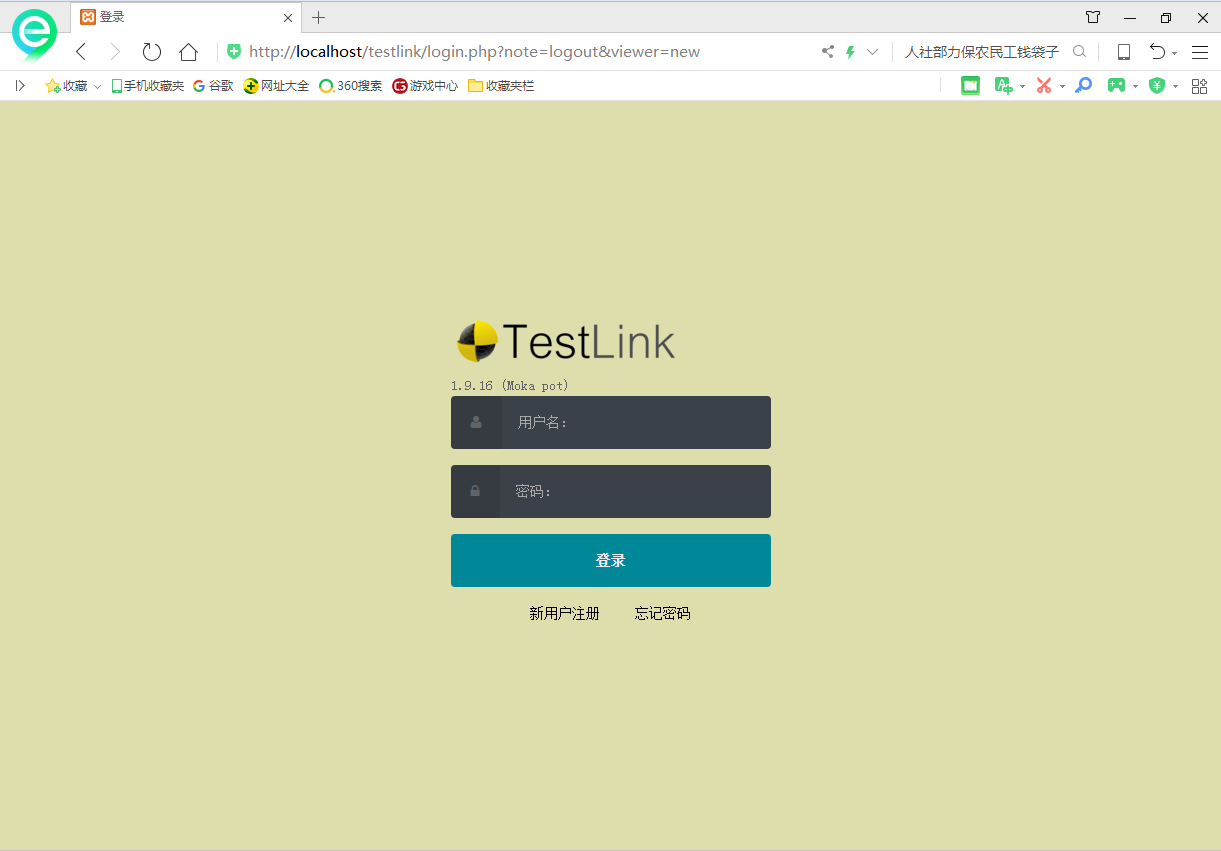Open the 新用户注册 registration link
The height and width of the screenshot is (851, 1221).
click(564, 613)
